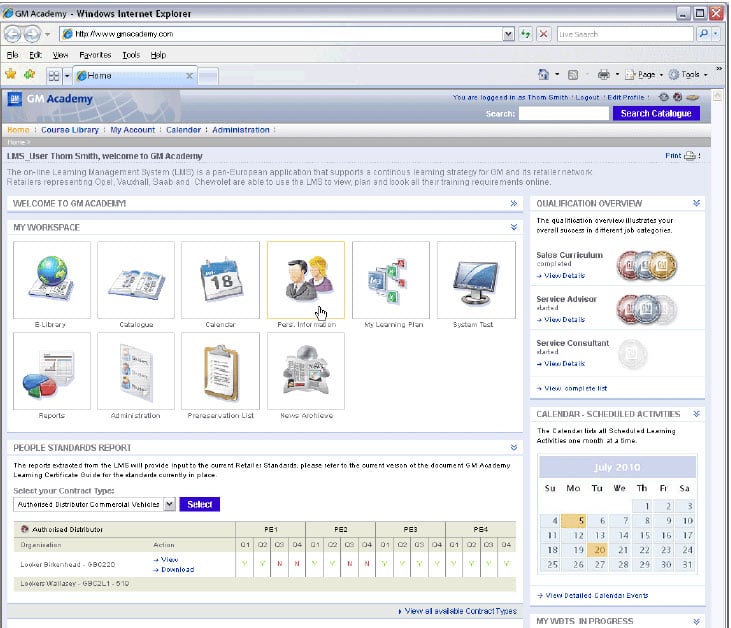
Task: Open the Prereservation List clipboard icon
Action: tap(220, 371)
